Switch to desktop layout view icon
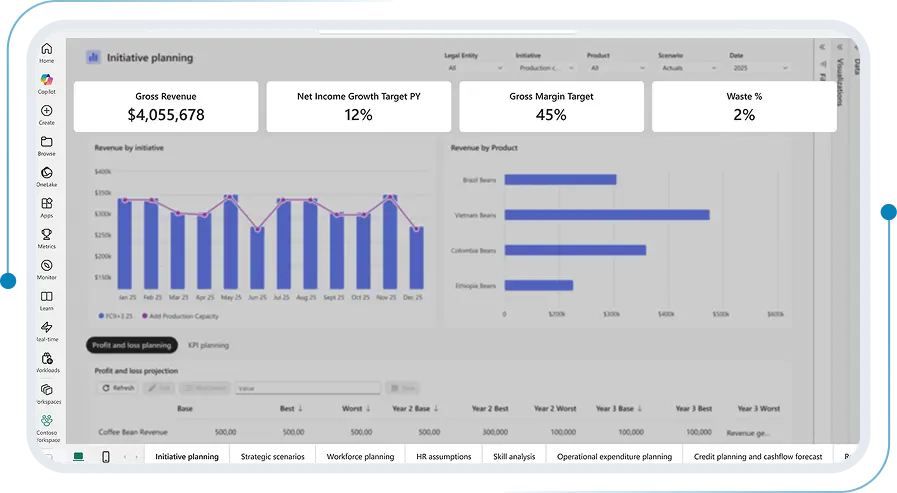897x493 pixels. [x=78, y=456]
